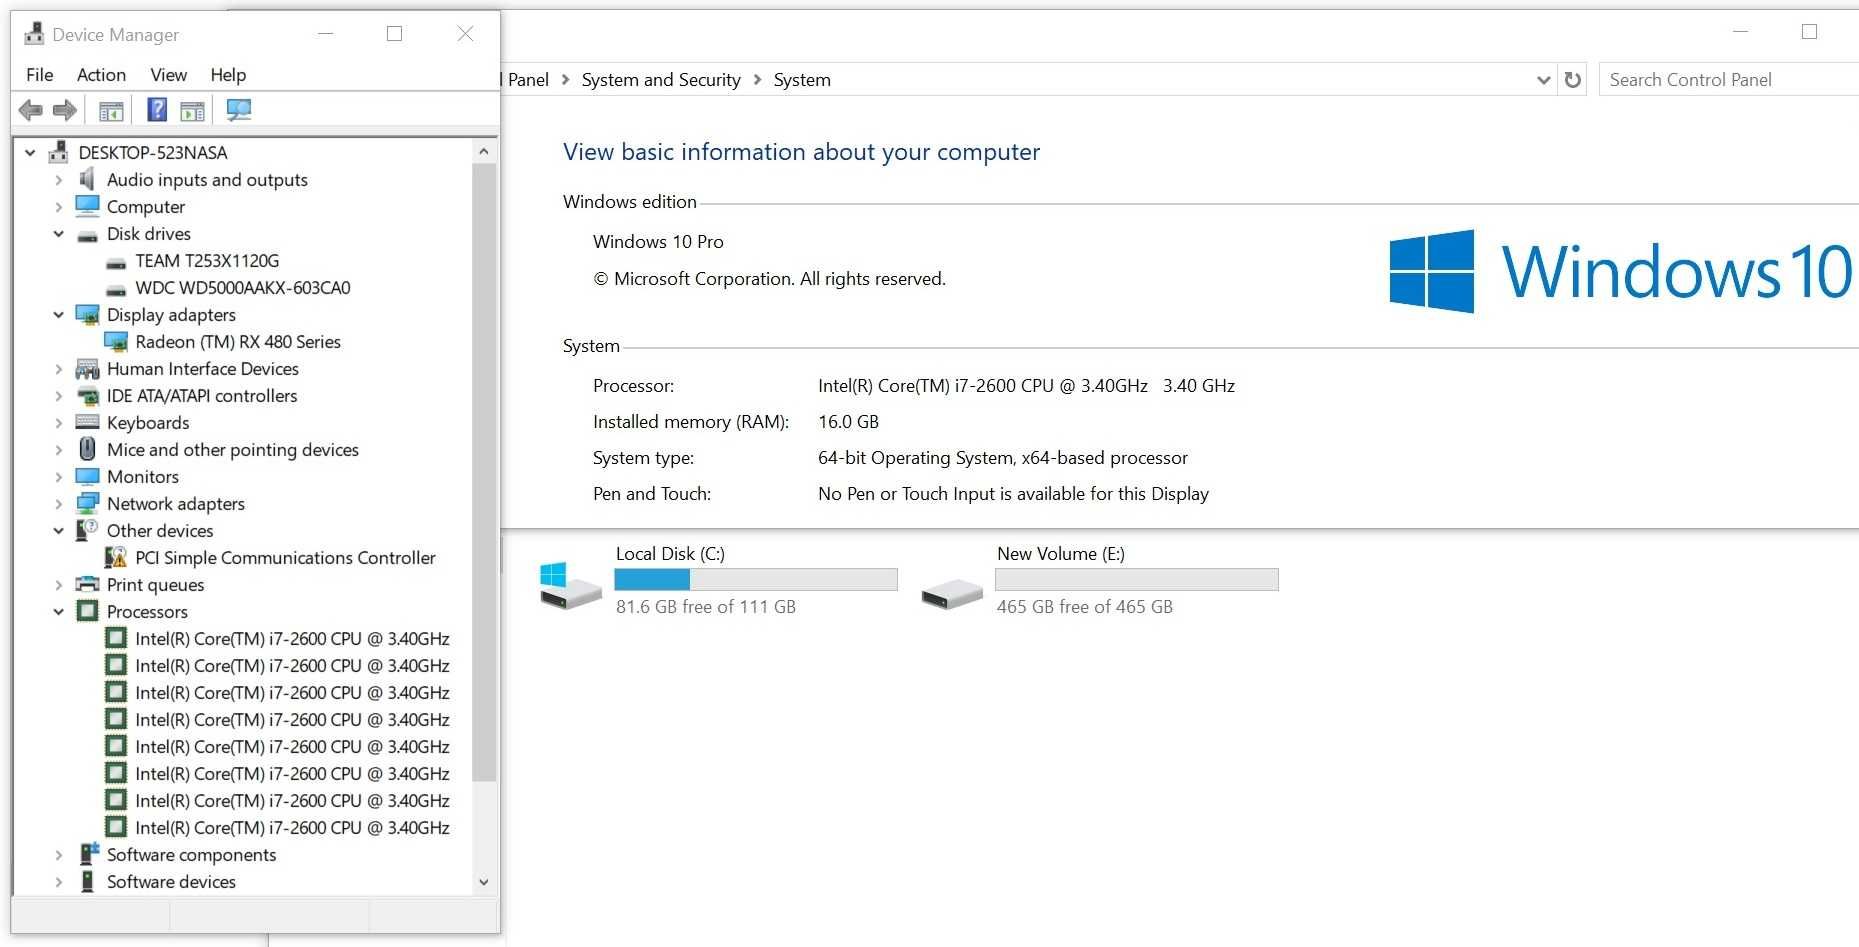The height and width of the screenshot is (947, 1859).
Task: Click the Keyboards category icon
Action: point(88,422)
